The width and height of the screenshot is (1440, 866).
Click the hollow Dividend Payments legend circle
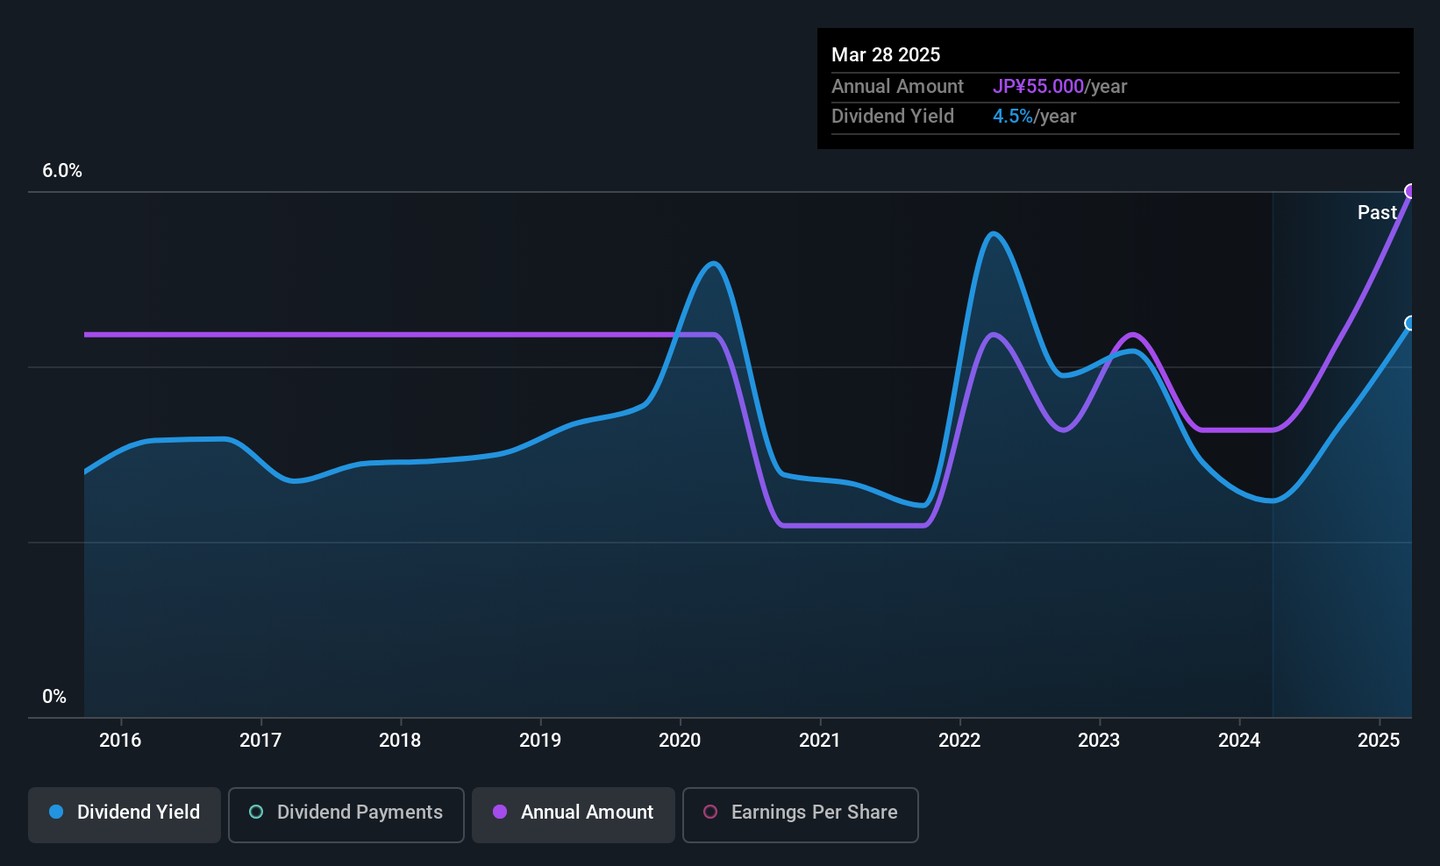[256, 812]
